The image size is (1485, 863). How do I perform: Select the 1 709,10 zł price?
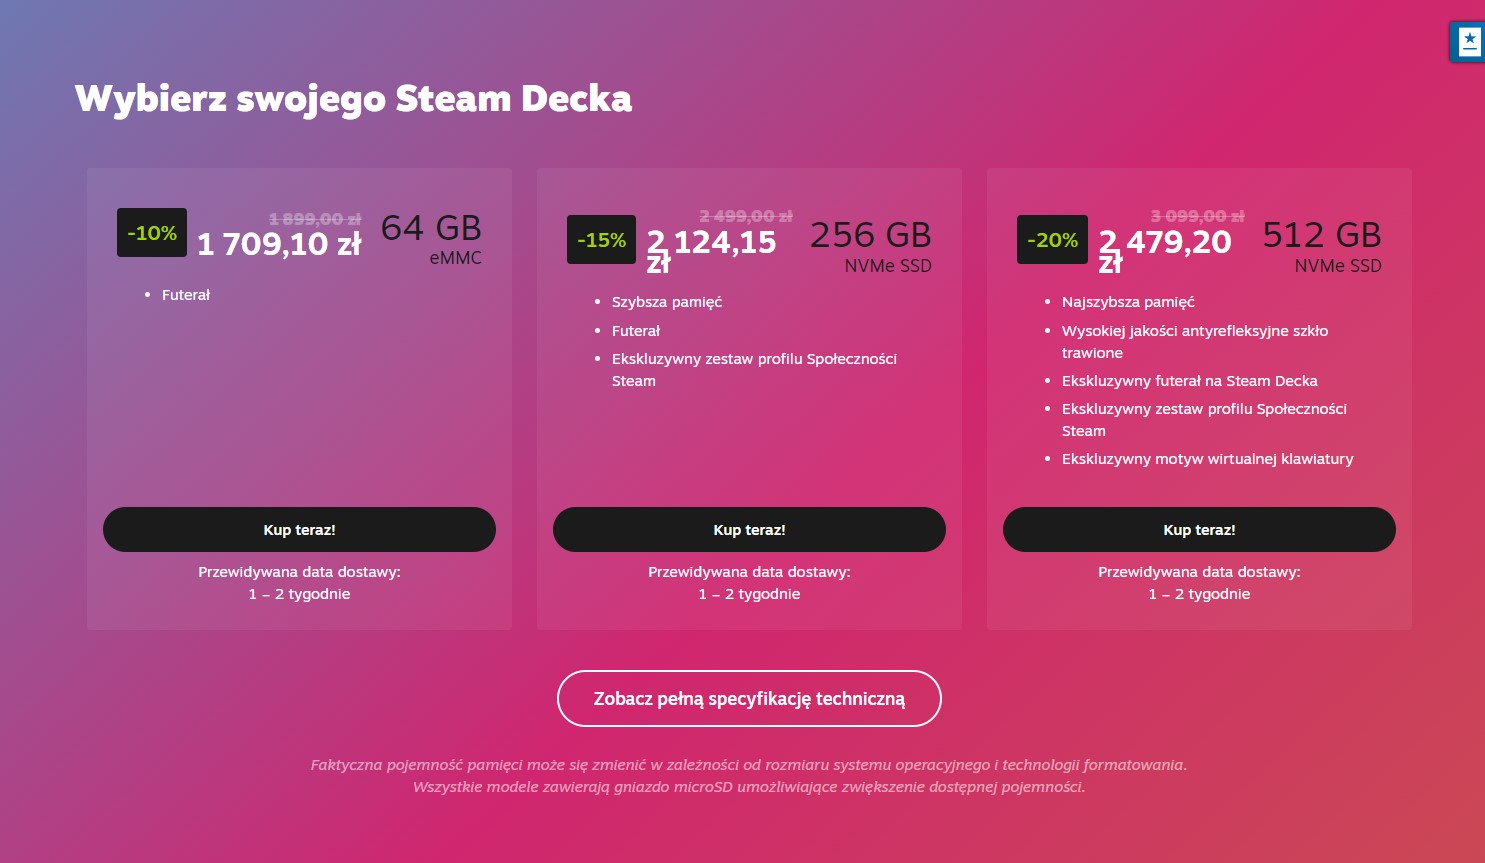(279, 244)
